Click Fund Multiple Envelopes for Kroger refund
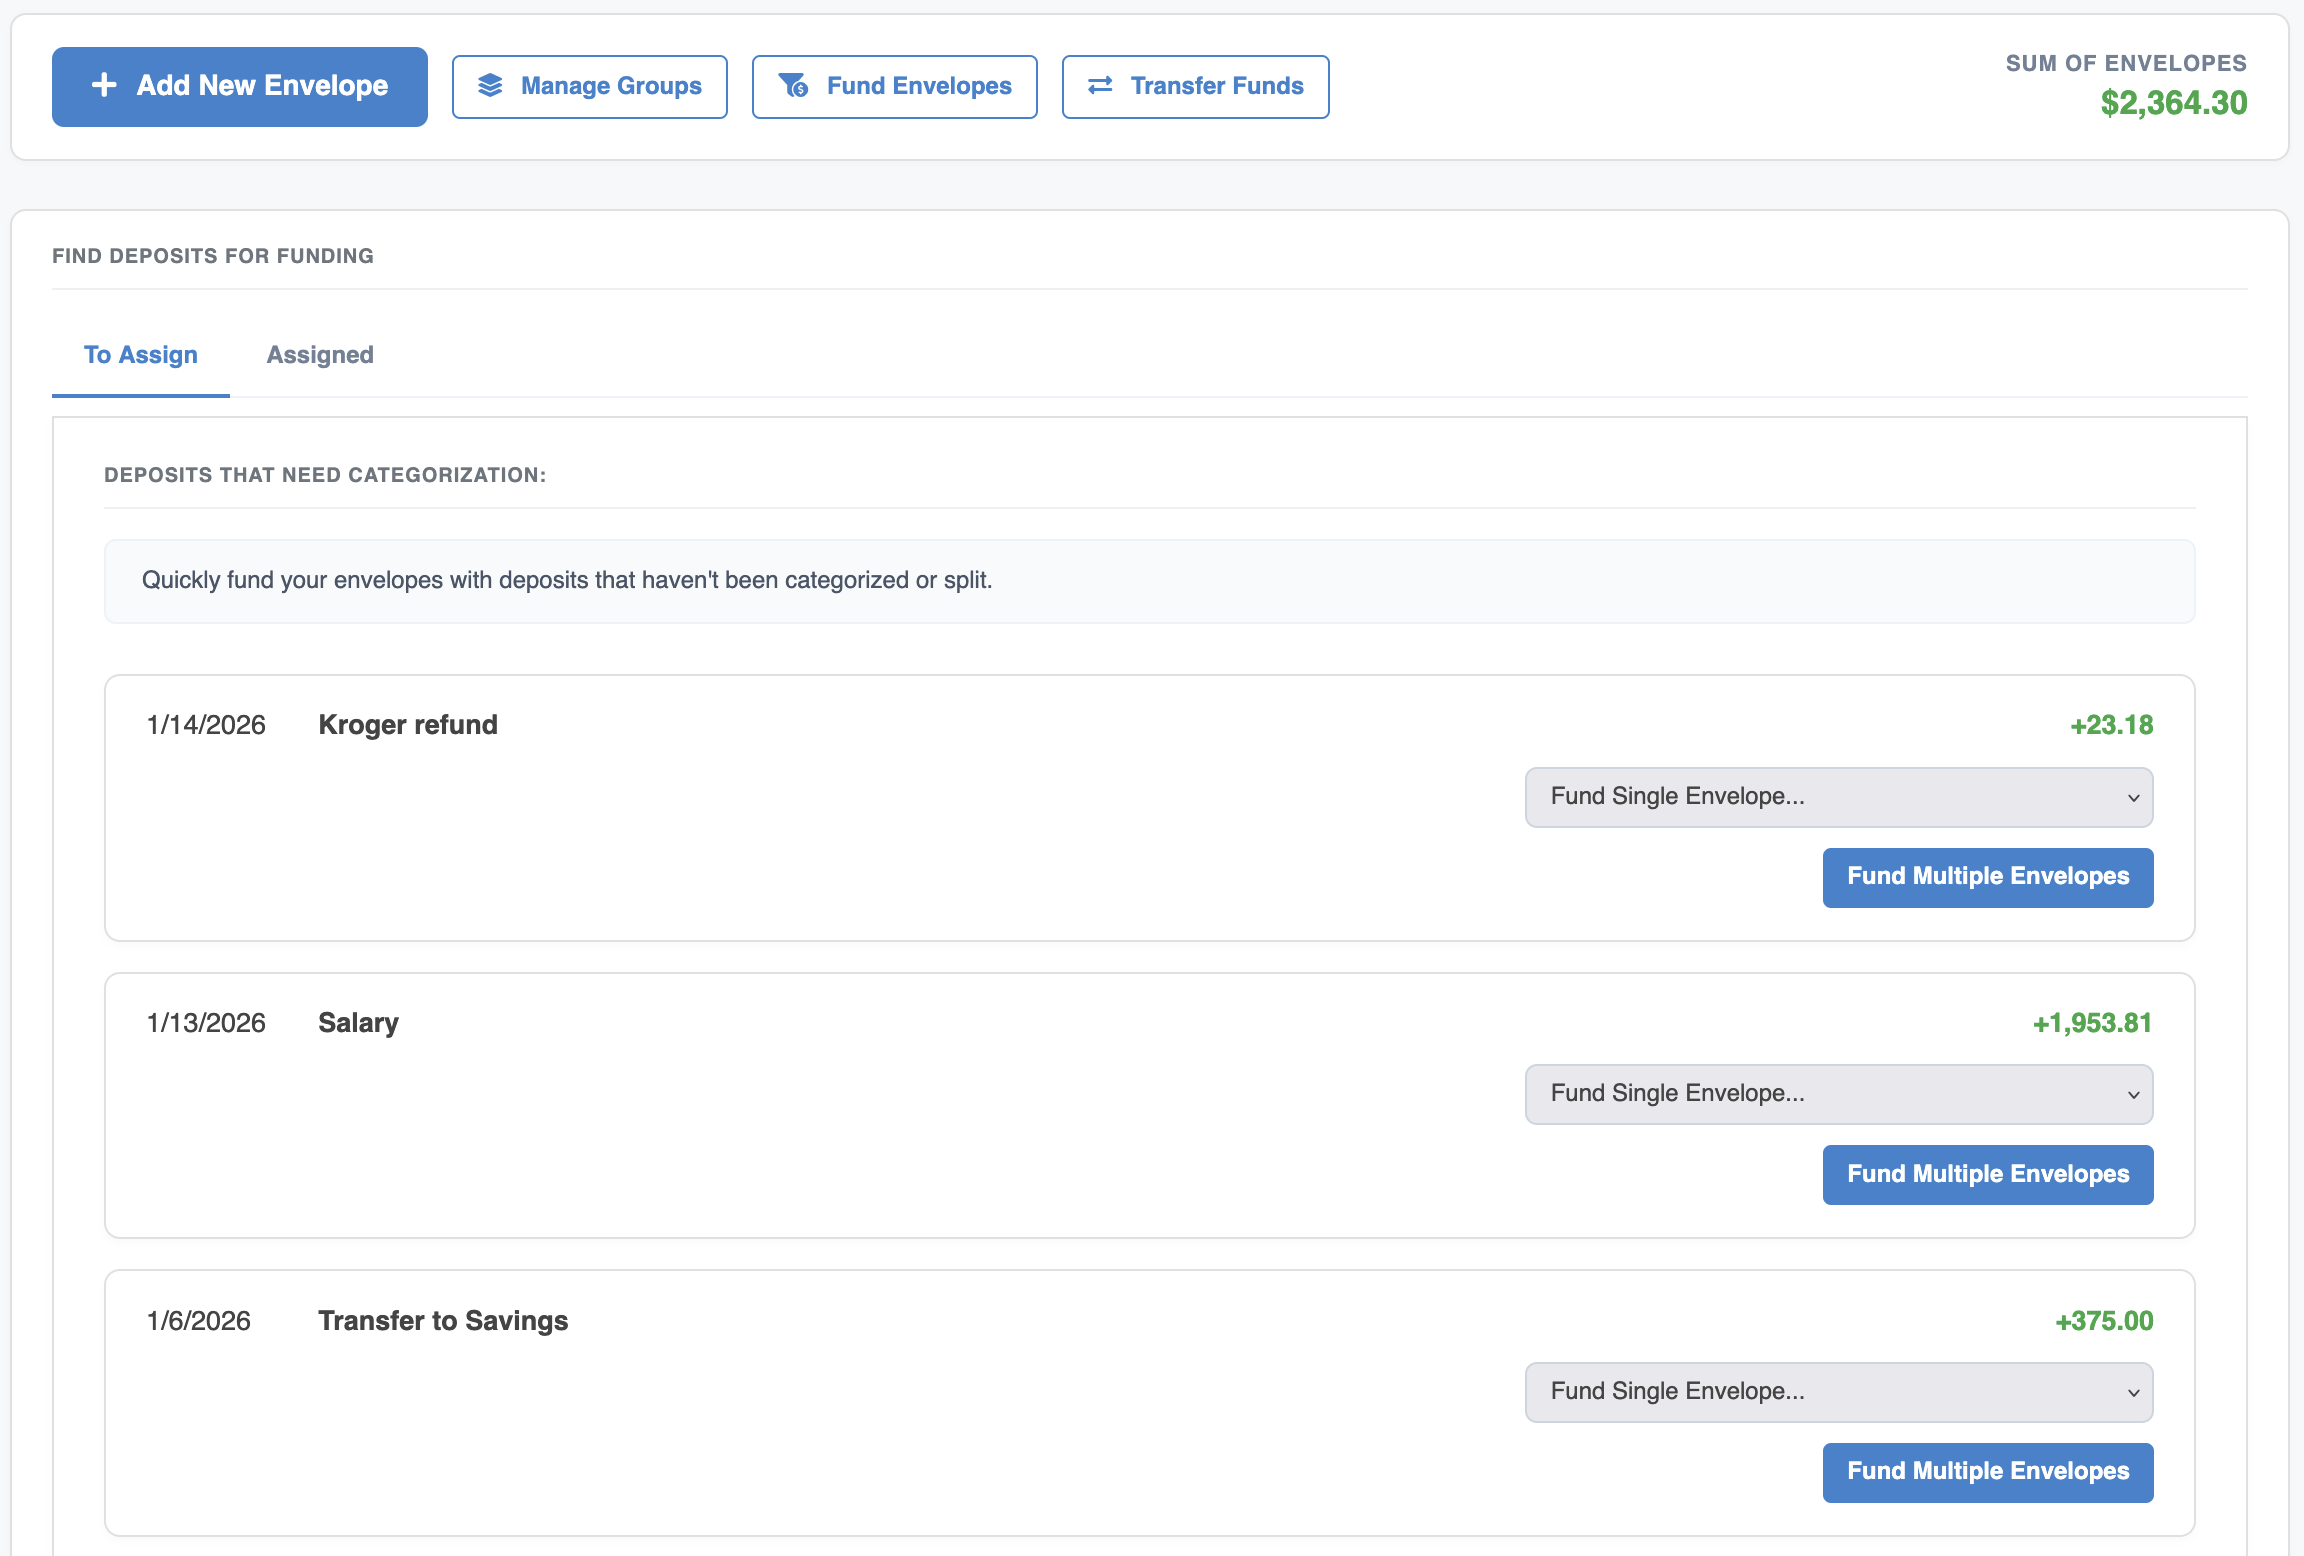 tap(1988, 877)
